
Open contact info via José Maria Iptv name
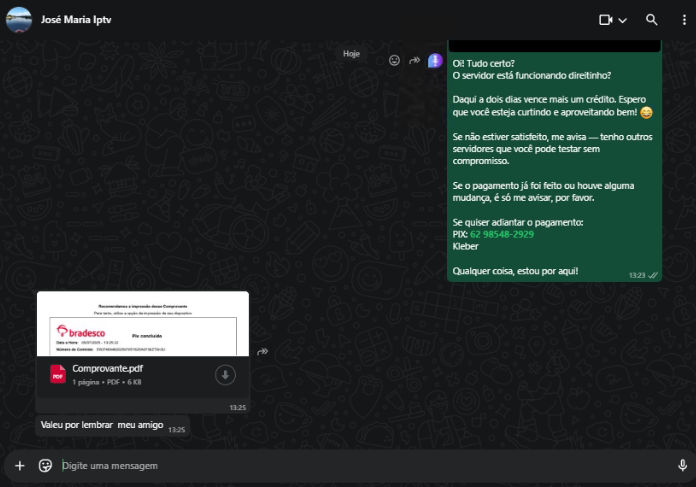[76, 20]
